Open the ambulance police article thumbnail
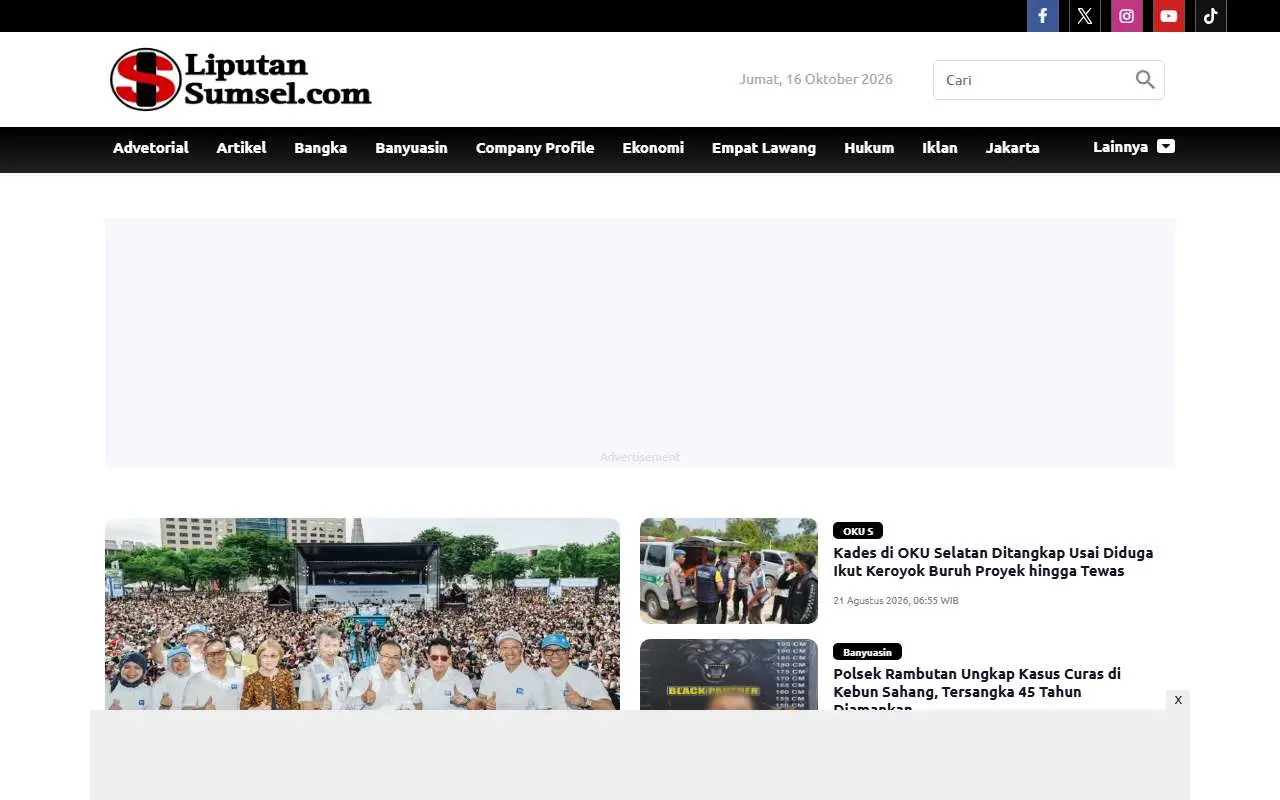 point(729,571)
